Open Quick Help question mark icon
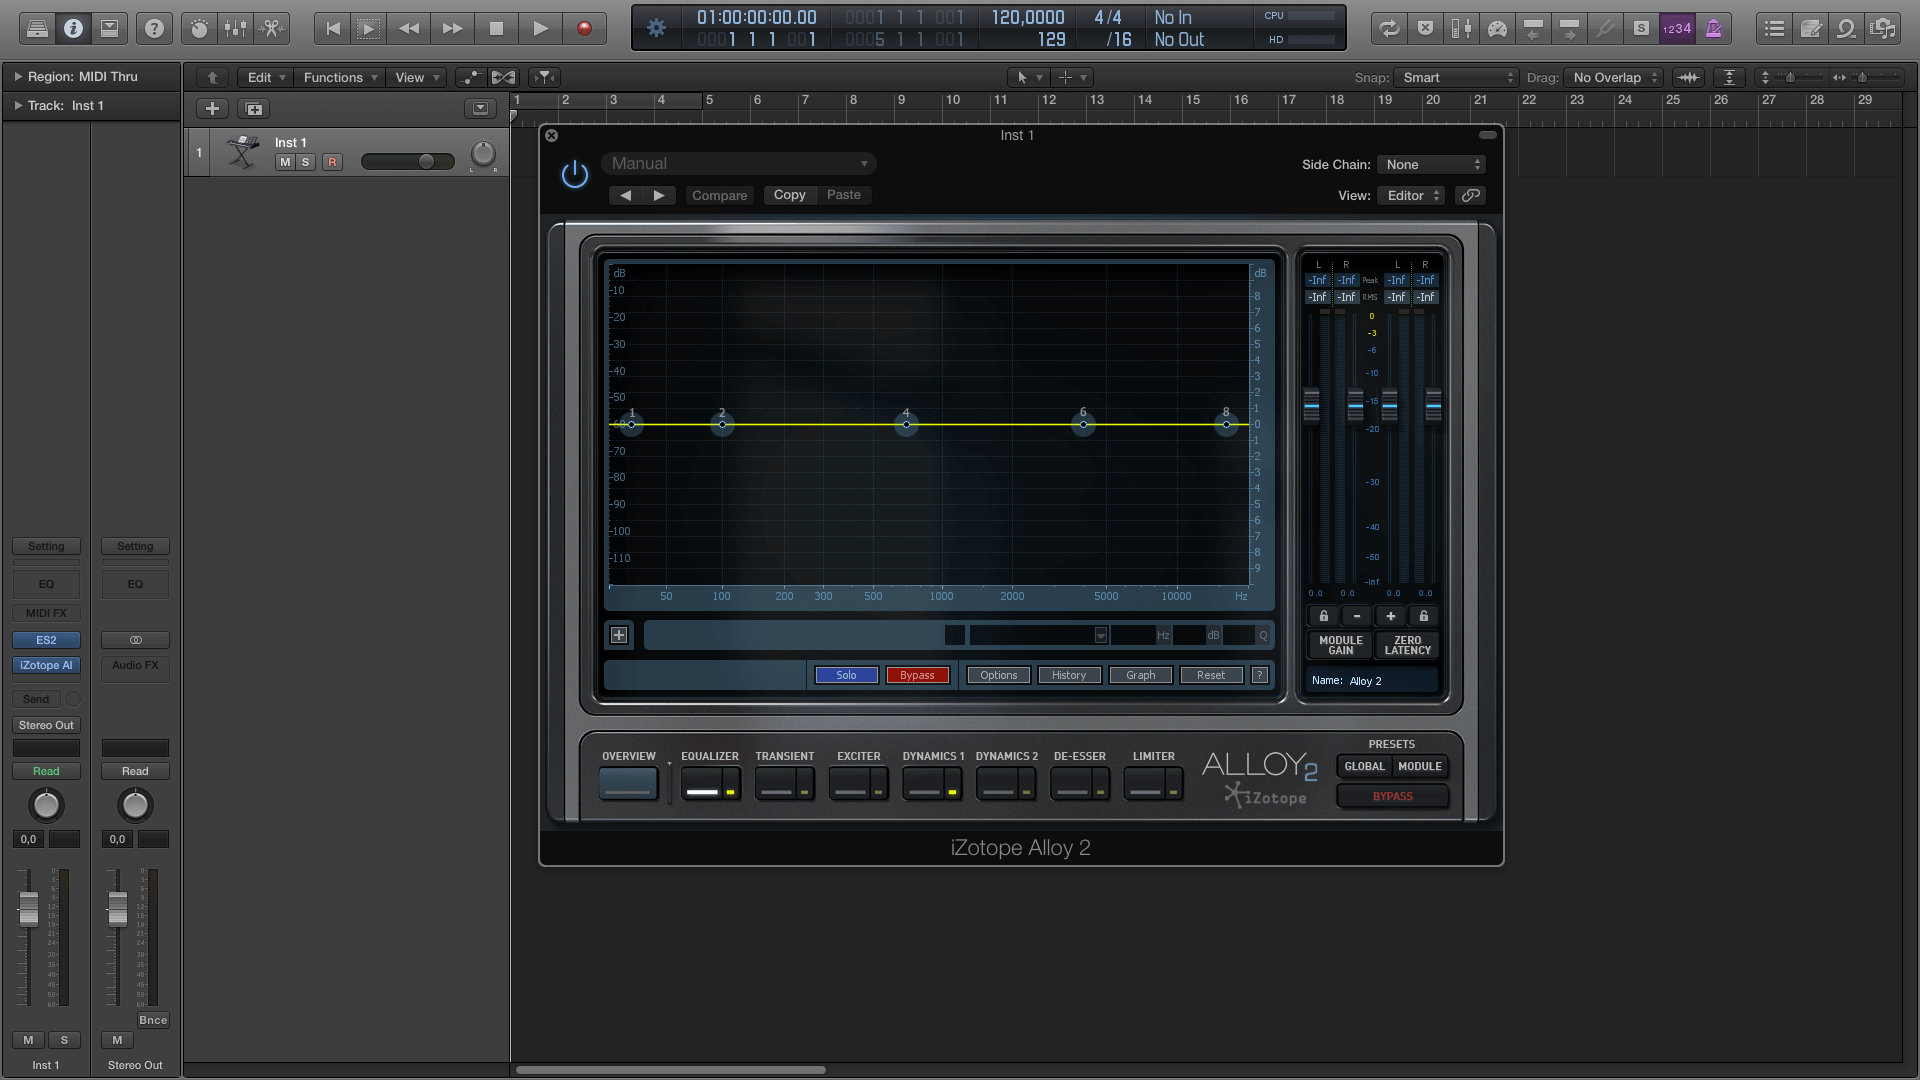Viewport: 1920px width, 1080px height. point(154,29)
